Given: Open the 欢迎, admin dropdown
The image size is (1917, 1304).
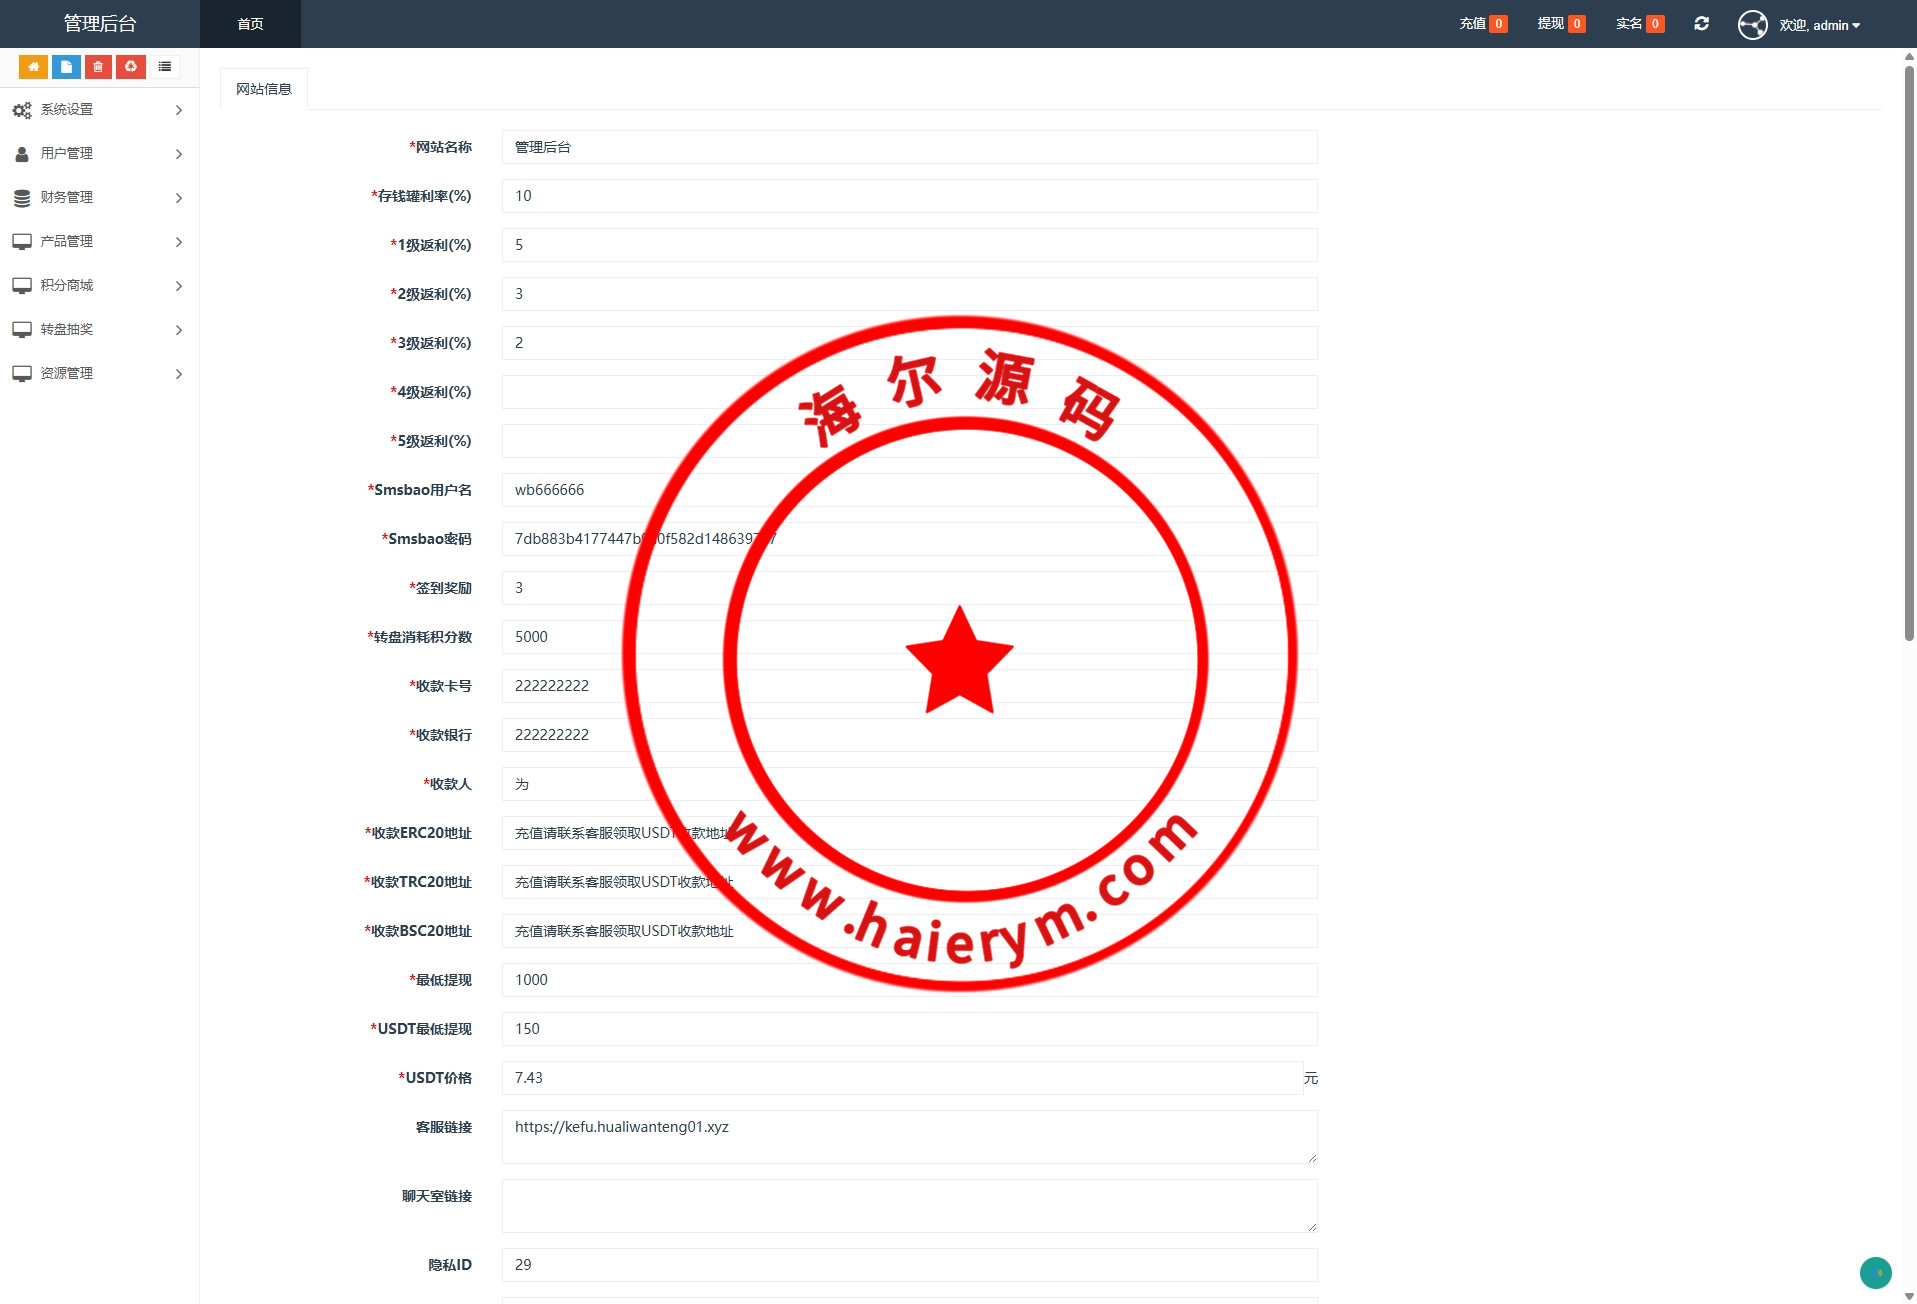Looking at the screenshot, I should pyautogui.click(x=1819, y=25).
